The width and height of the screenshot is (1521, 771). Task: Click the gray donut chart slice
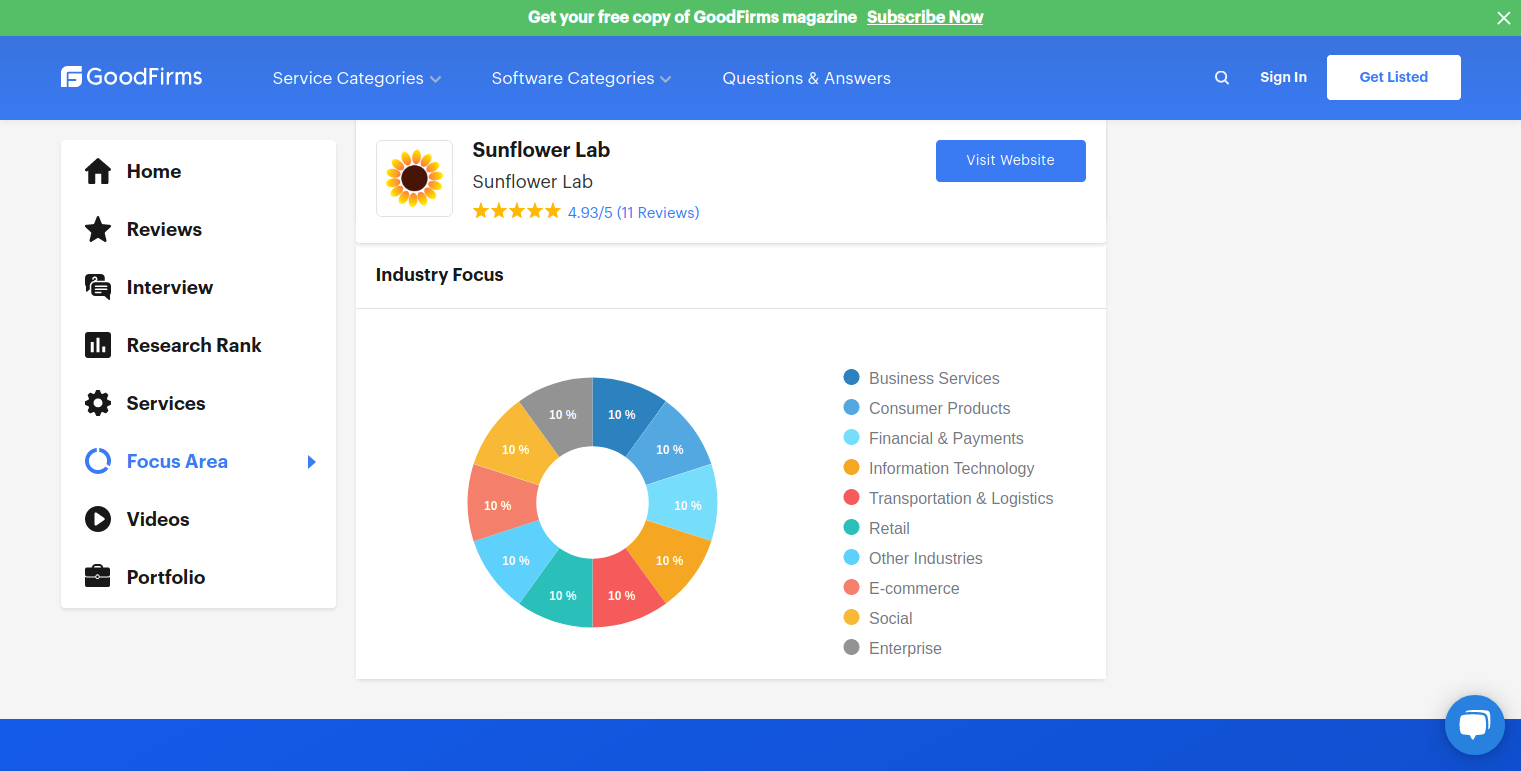click(562, 413)
